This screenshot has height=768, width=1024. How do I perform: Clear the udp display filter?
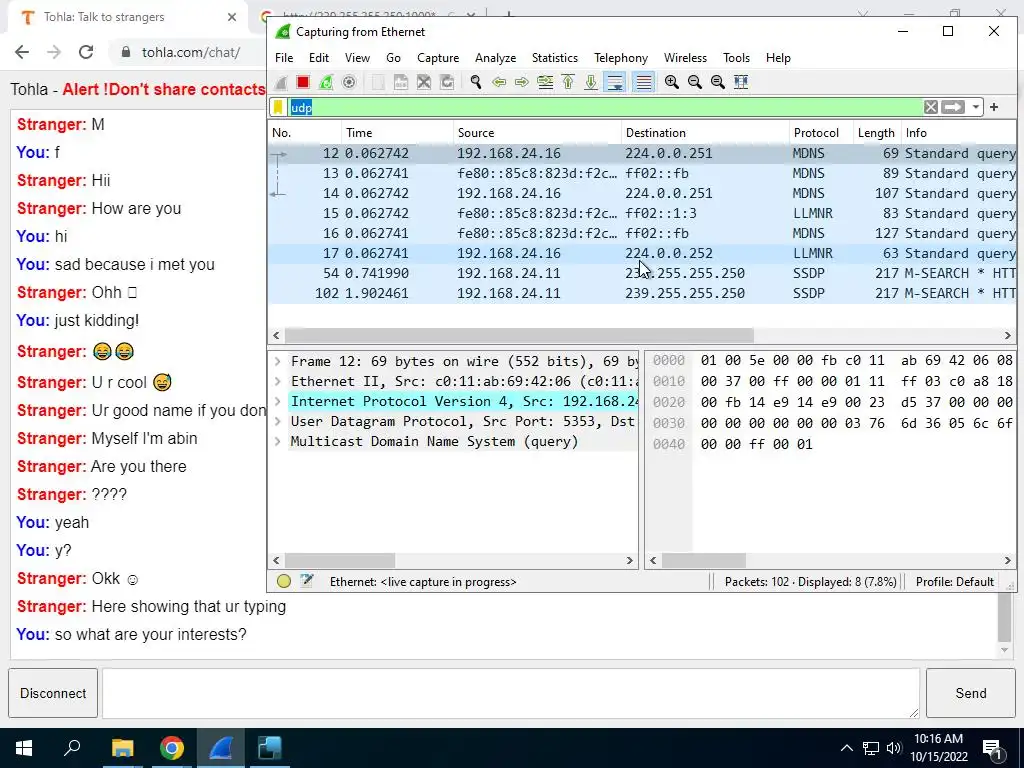tap(931, 107)
